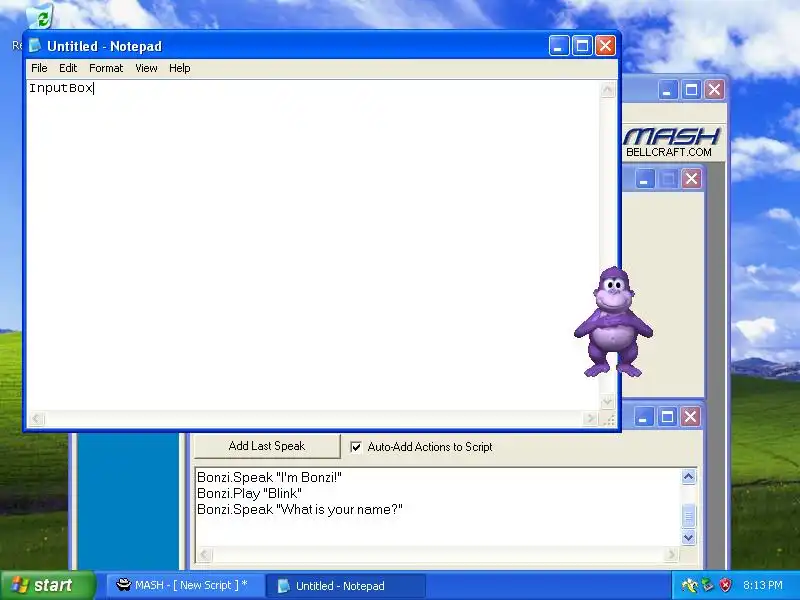The image size is (800, 600).
Task: Click MASH script box scroll left arrow
Action: pyautogui.click(x=205, y=555)
